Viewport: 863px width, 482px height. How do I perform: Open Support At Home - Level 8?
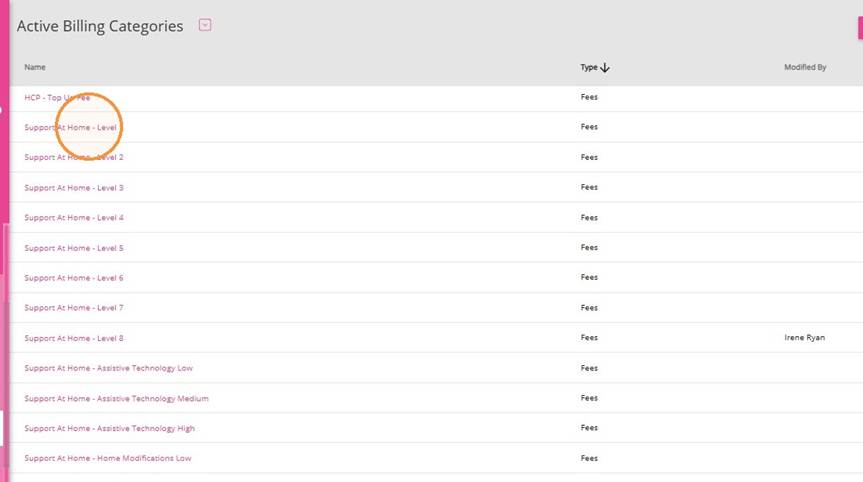pos(74,338)
